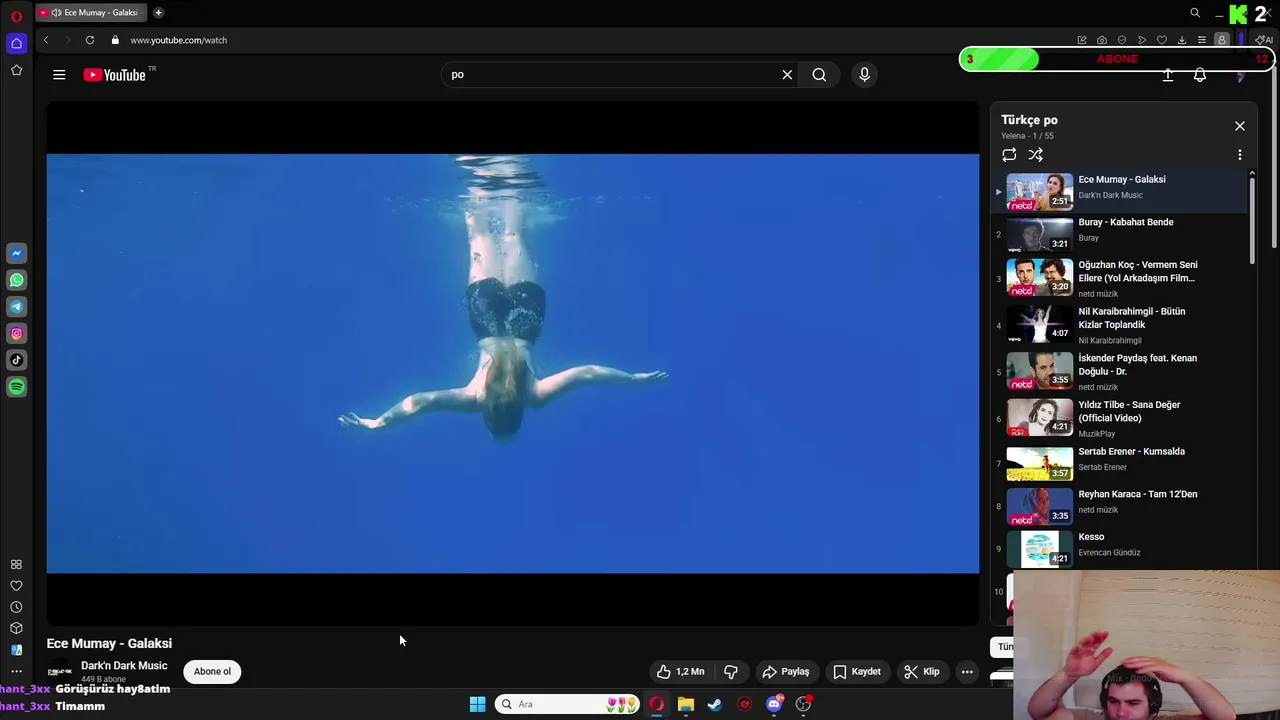Screen dimensions: 1280x720
Task: Open Opera sidebar history clock icon
Action: pyautogui.click(x=16, y=607)
